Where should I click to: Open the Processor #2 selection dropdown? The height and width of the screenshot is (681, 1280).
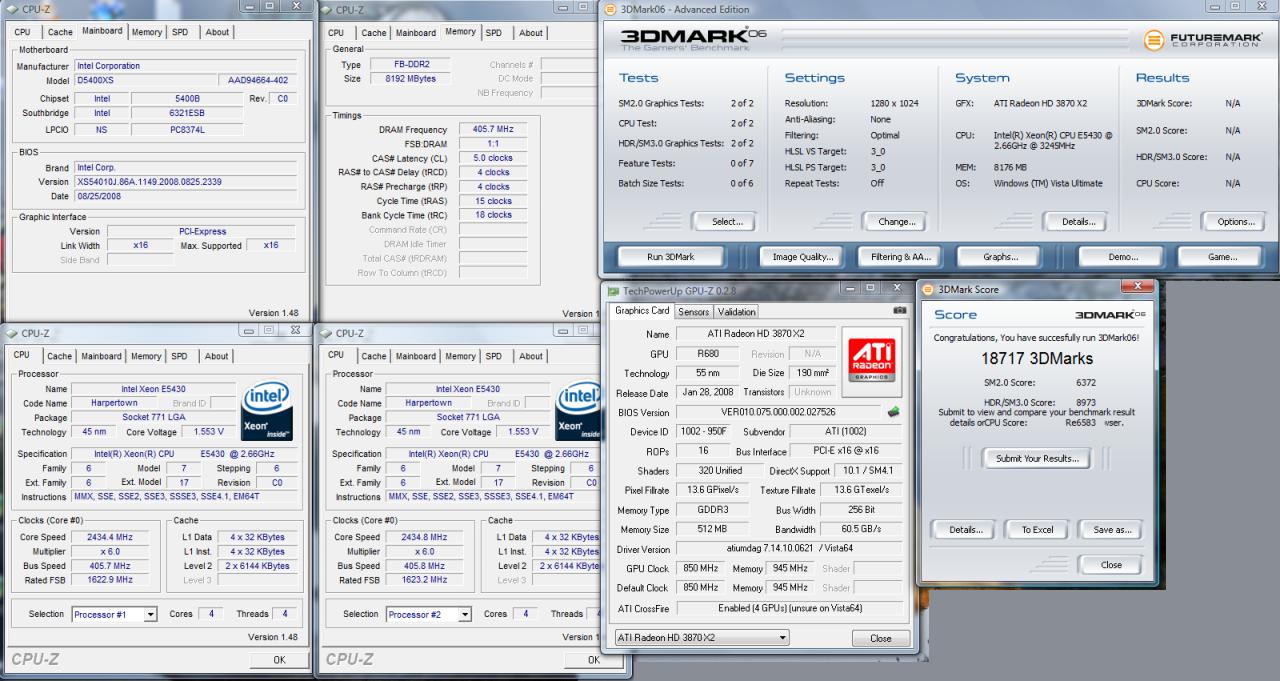465,615
